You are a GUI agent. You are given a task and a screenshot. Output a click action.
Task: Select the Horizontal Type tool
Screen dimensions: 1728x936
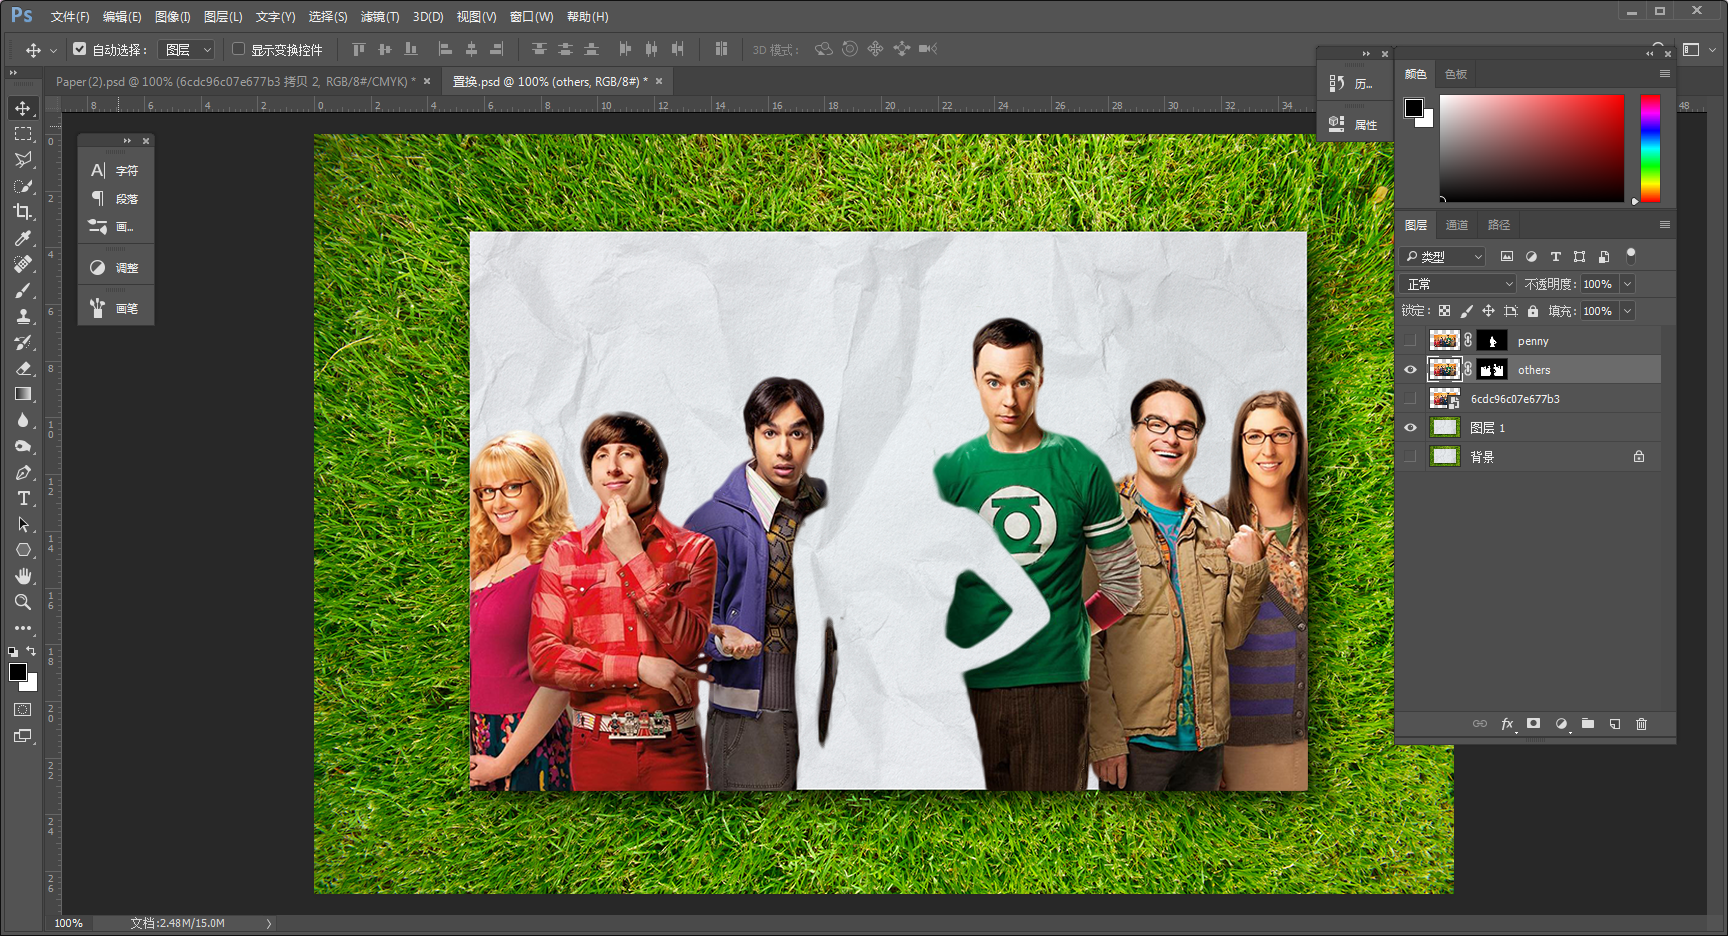23,498
